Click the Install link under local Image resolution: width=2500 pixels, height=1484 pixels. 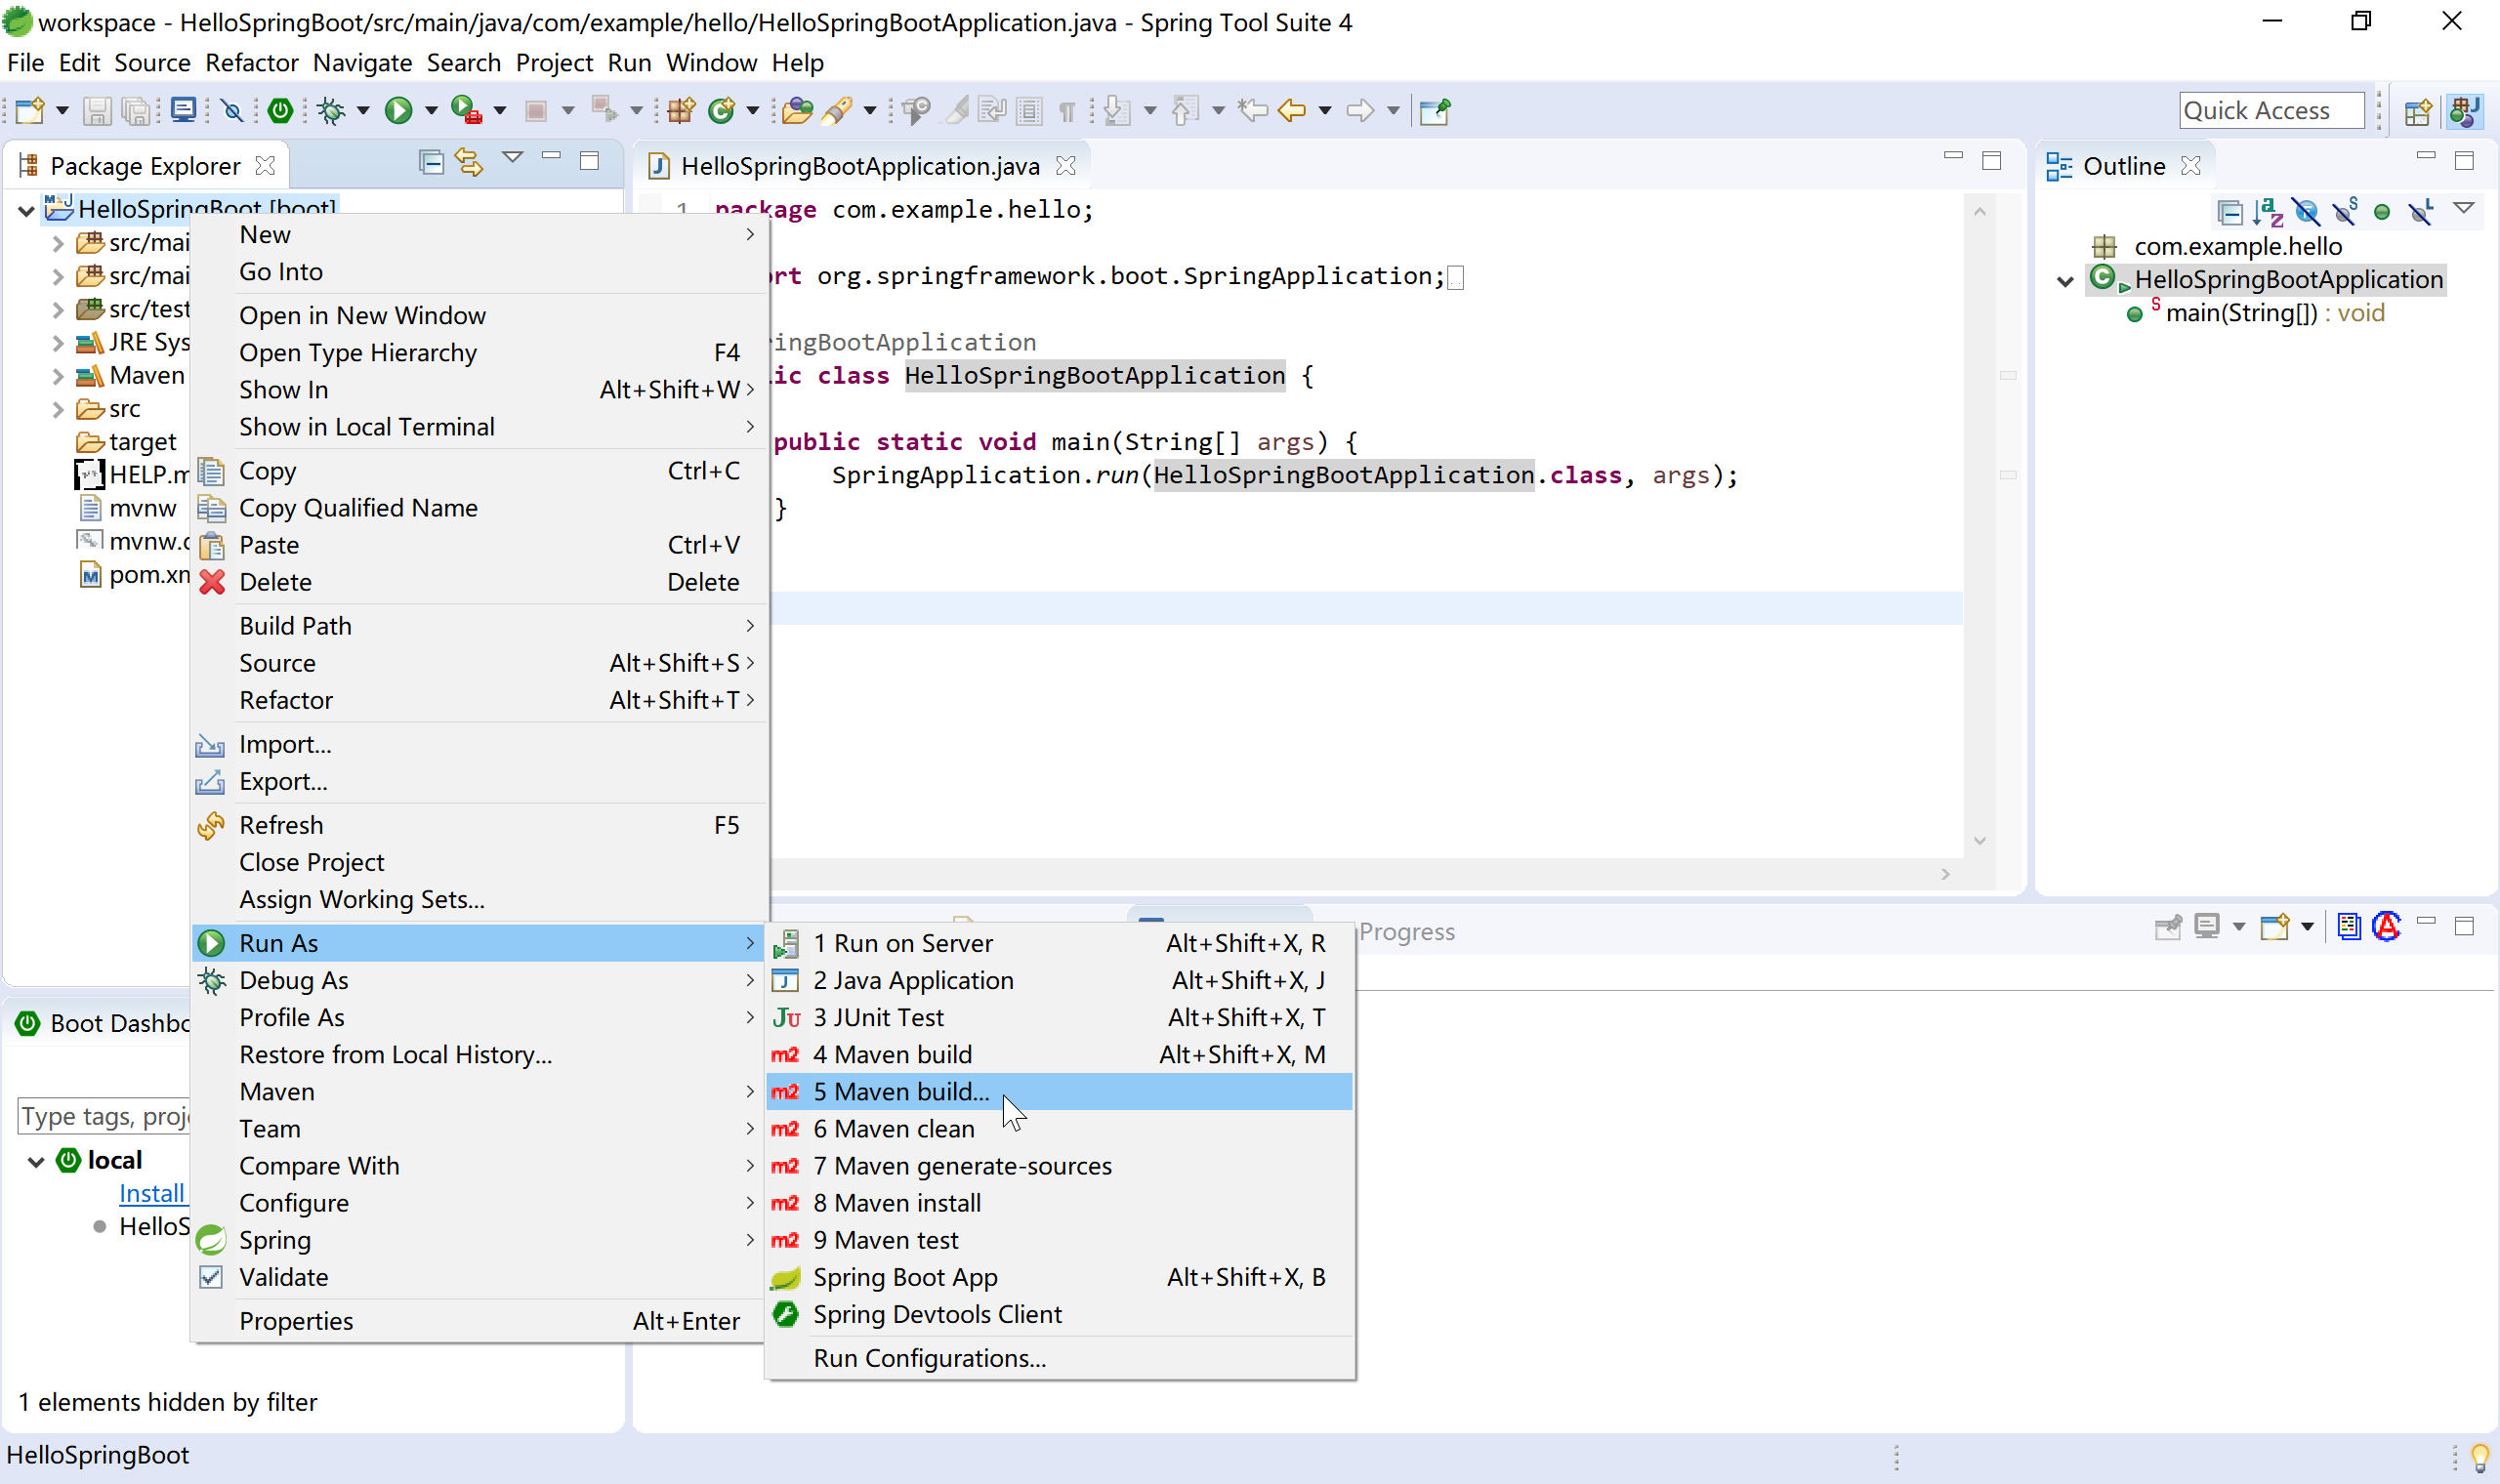[x=152, y=1193]
